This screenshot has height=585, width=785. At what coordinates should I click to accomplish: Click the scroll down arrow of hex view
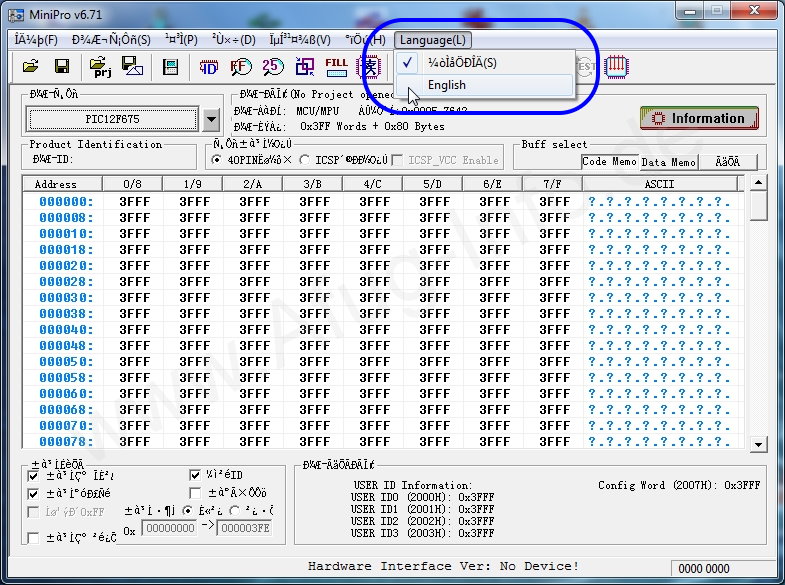coord(758,444)
